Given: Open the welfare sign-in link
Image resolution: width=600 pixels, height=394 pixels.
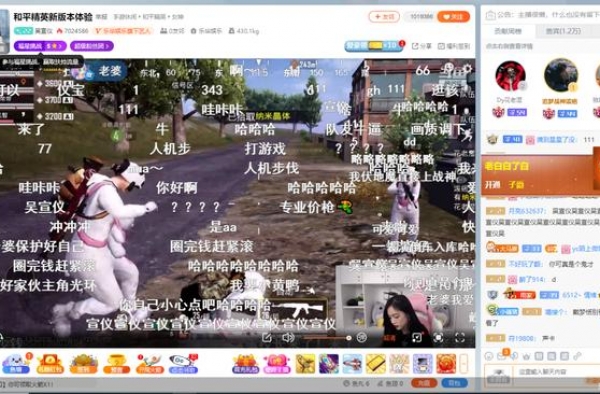Looking at the screenshot, I should 454,46.
